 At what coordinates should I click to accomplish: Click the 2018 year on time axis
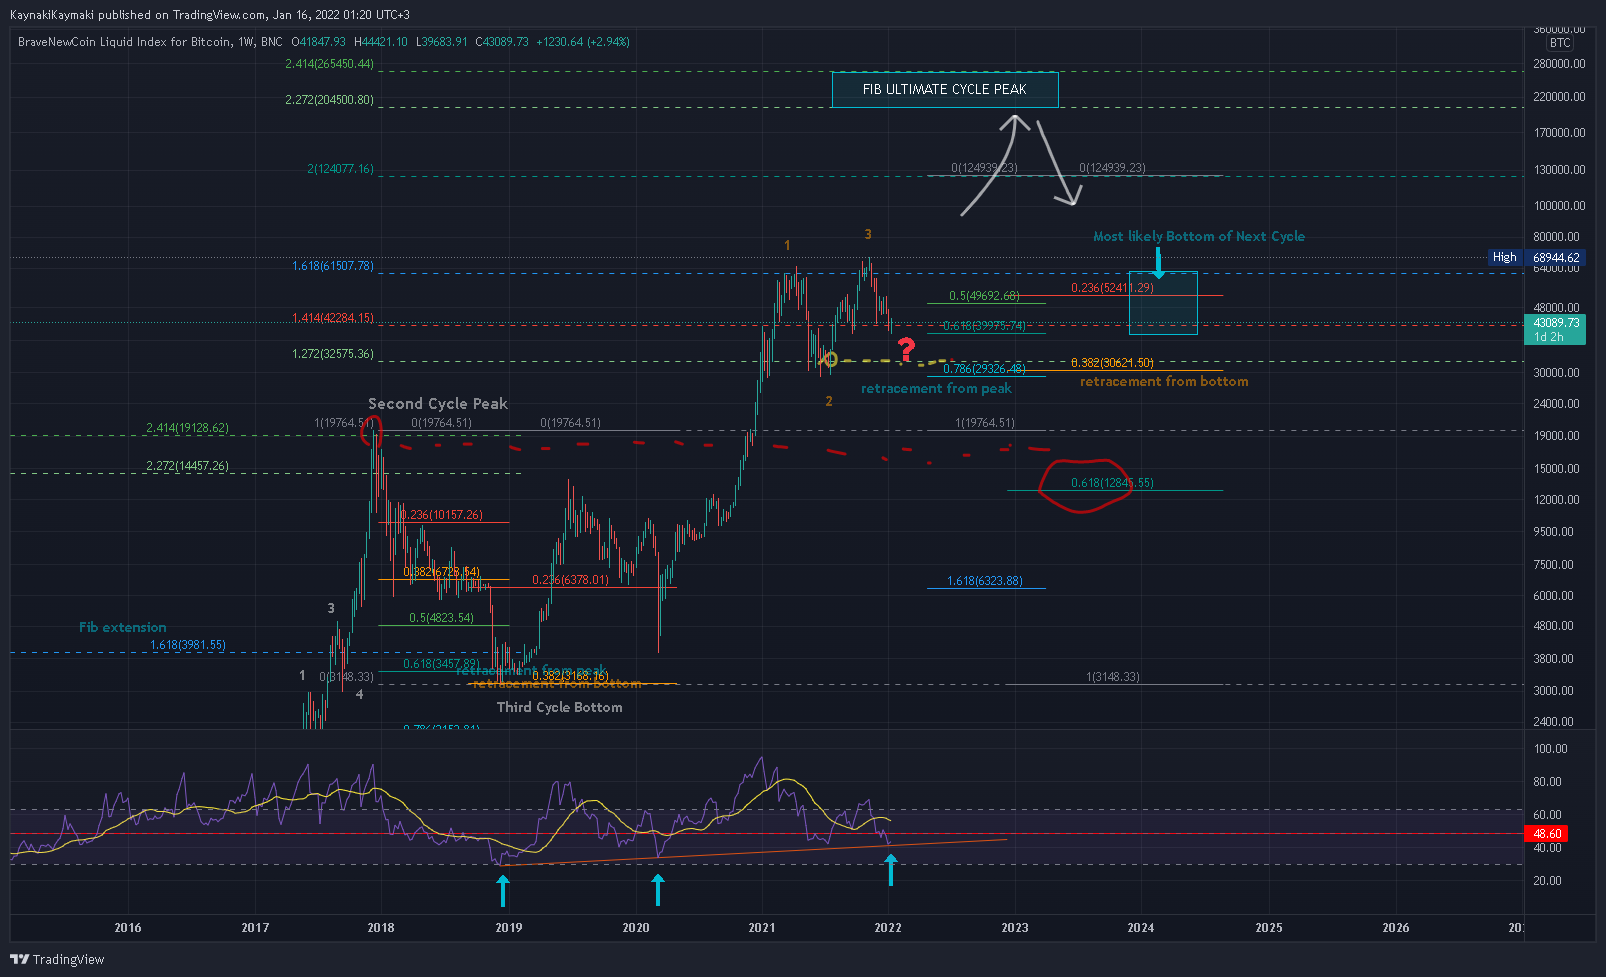coord(381,928)
